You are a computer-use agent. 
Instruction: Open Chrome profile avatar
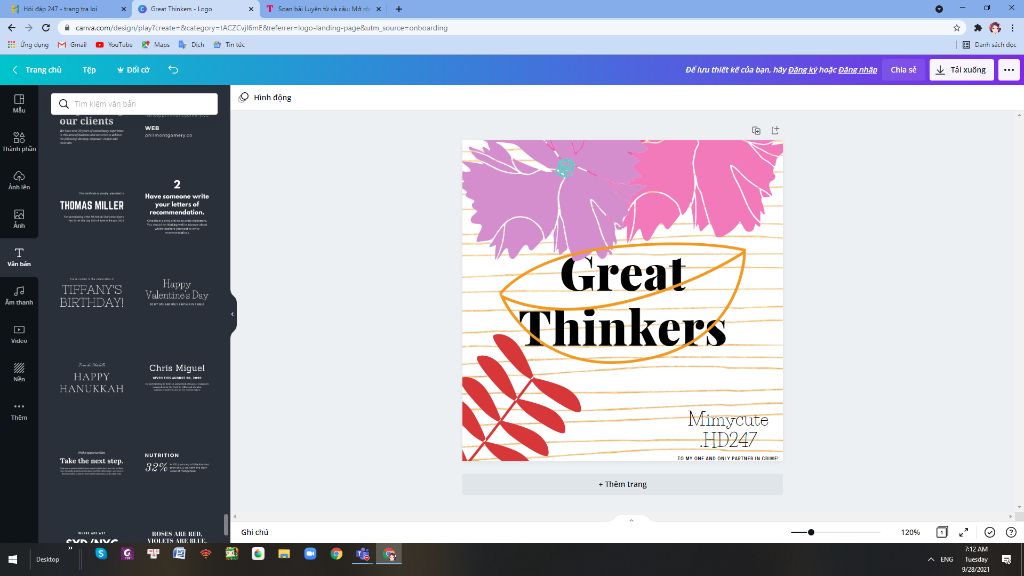click(995, 27)
